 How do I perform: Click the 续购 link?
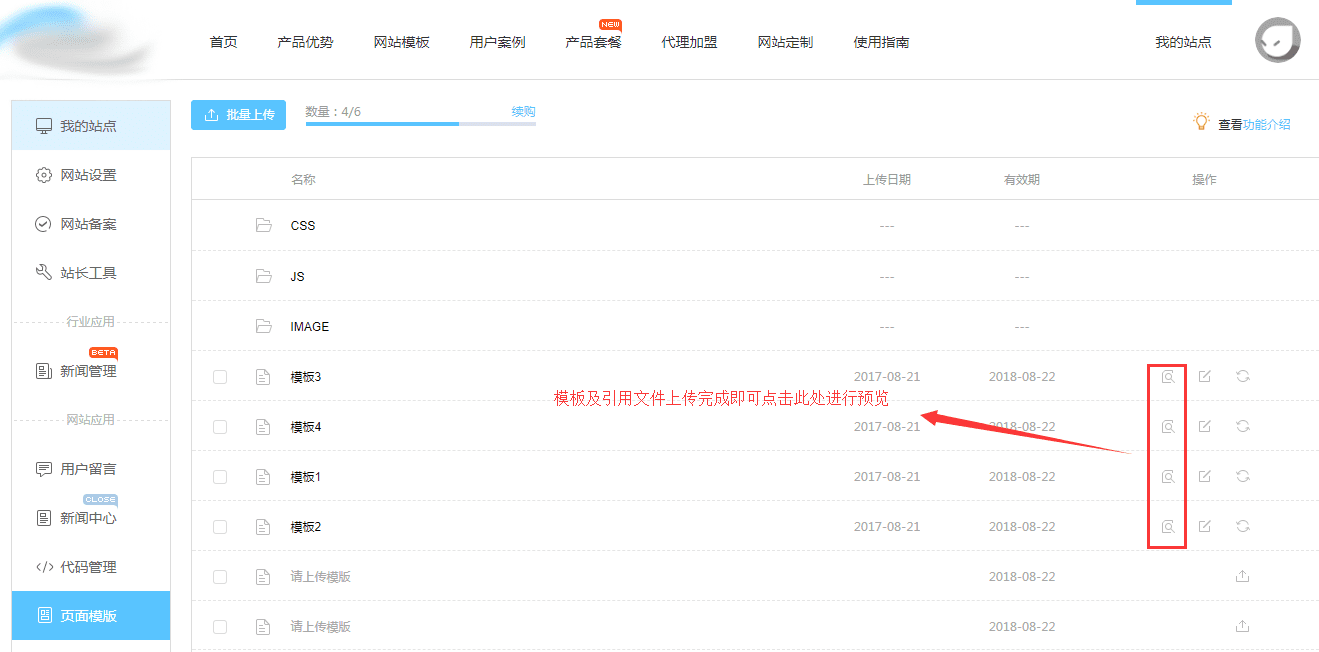click(524, 111)
